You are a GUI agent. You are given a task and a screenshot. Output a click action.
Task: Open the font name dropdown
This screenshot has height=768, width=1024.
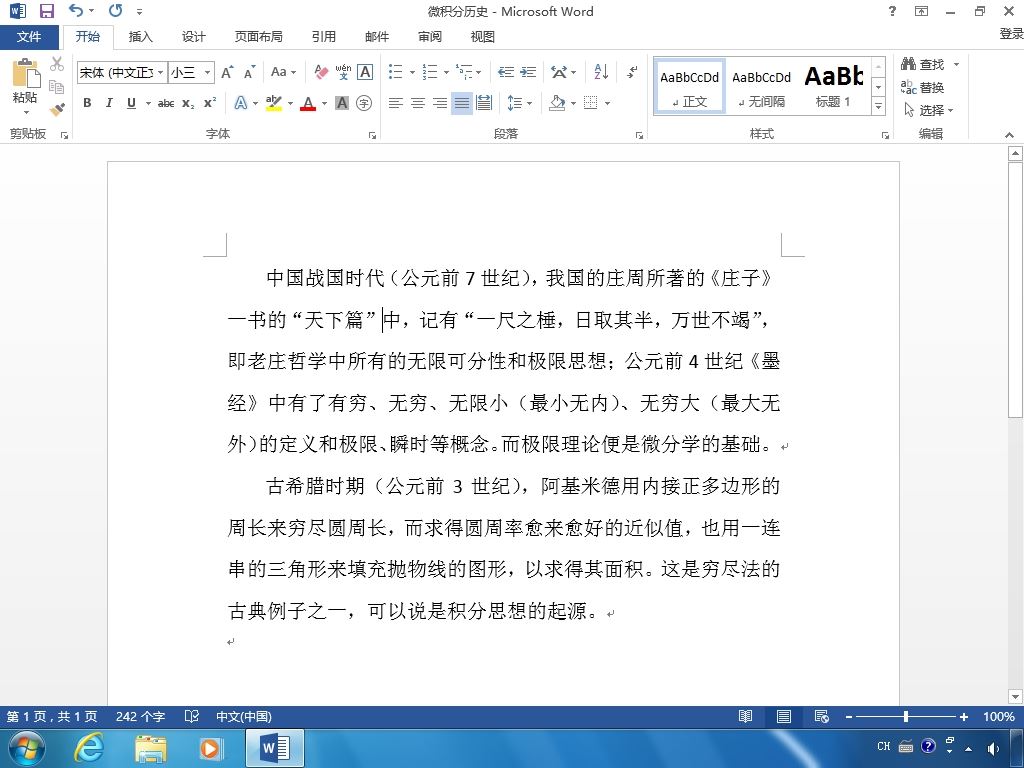pyautogui.click(x=160, y=72)
